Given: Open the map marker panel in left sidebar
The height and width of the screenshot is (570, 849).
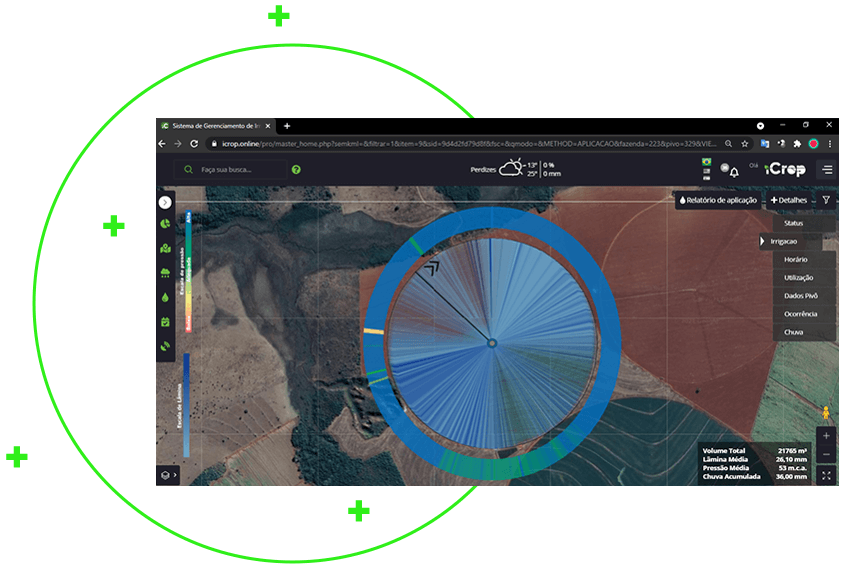Looking at the screenshot, I should (165, 248).
